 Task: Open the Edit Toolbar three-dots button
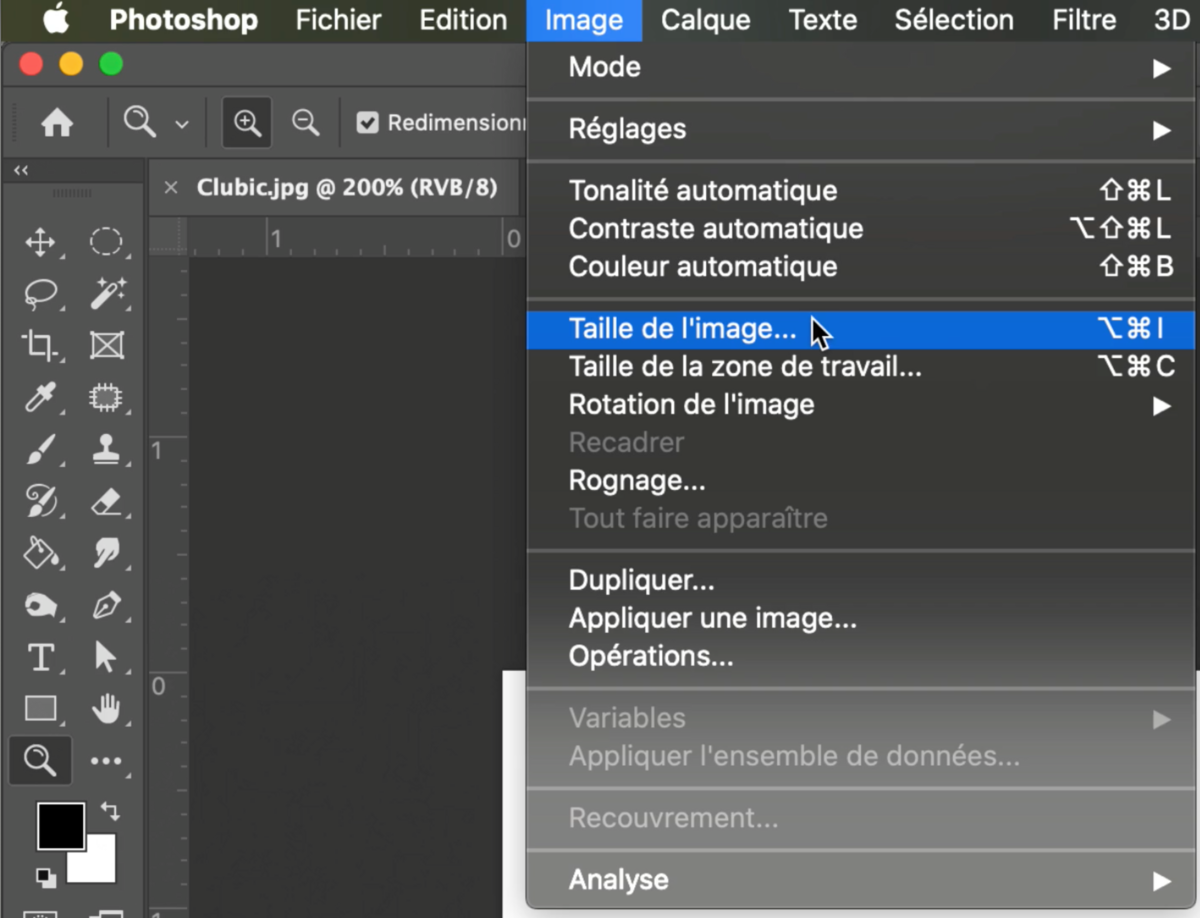pos(106,761)
